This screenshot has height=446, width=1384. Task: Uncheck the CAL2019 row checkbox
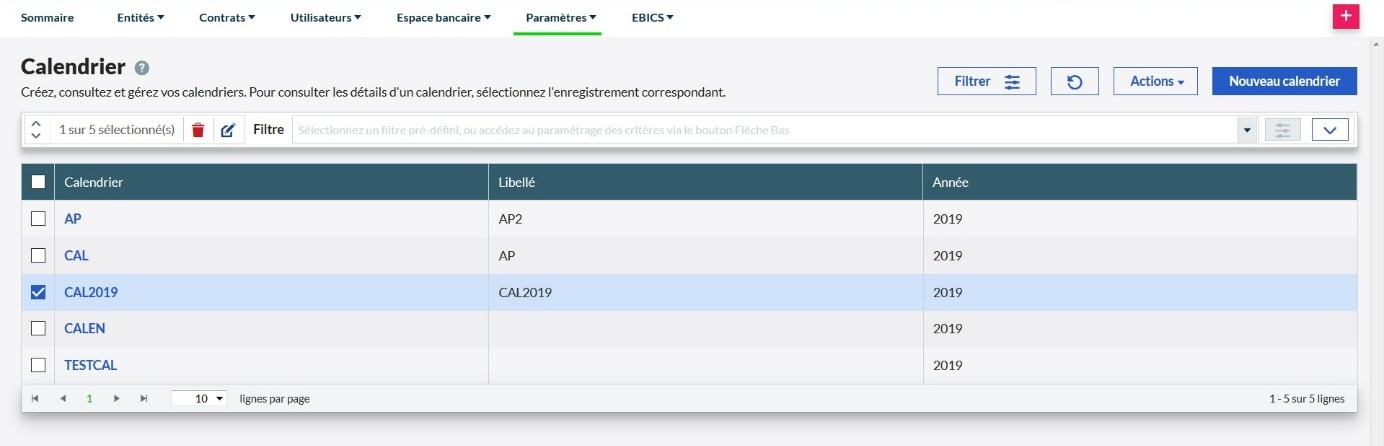coord(38,293)
